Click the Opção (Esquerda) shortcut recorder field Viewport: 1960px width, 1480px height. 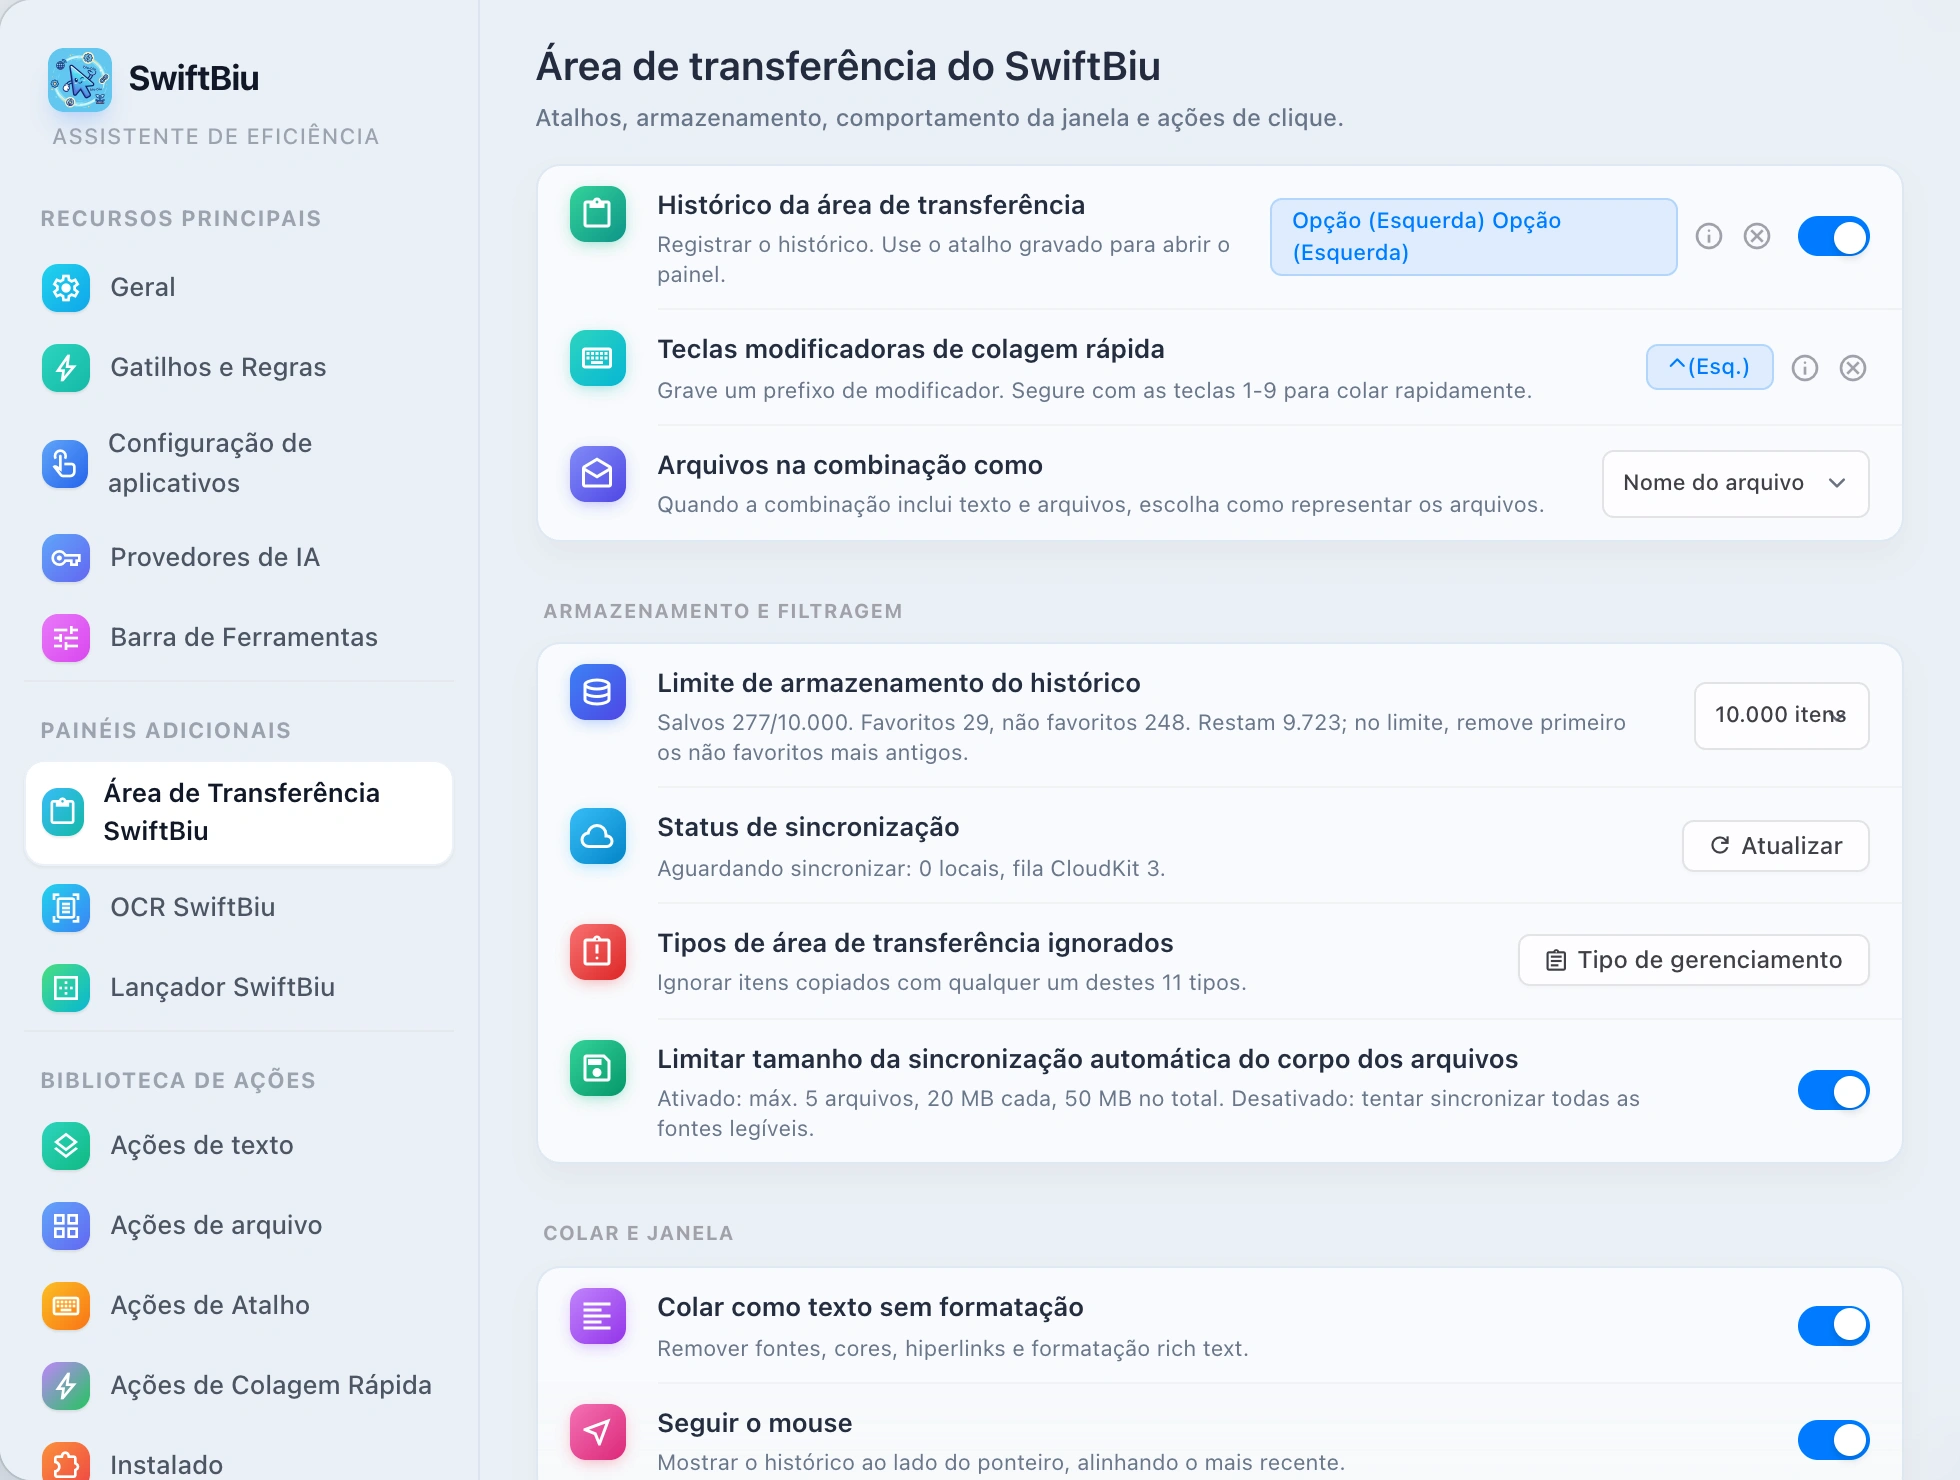point(1473,237)
